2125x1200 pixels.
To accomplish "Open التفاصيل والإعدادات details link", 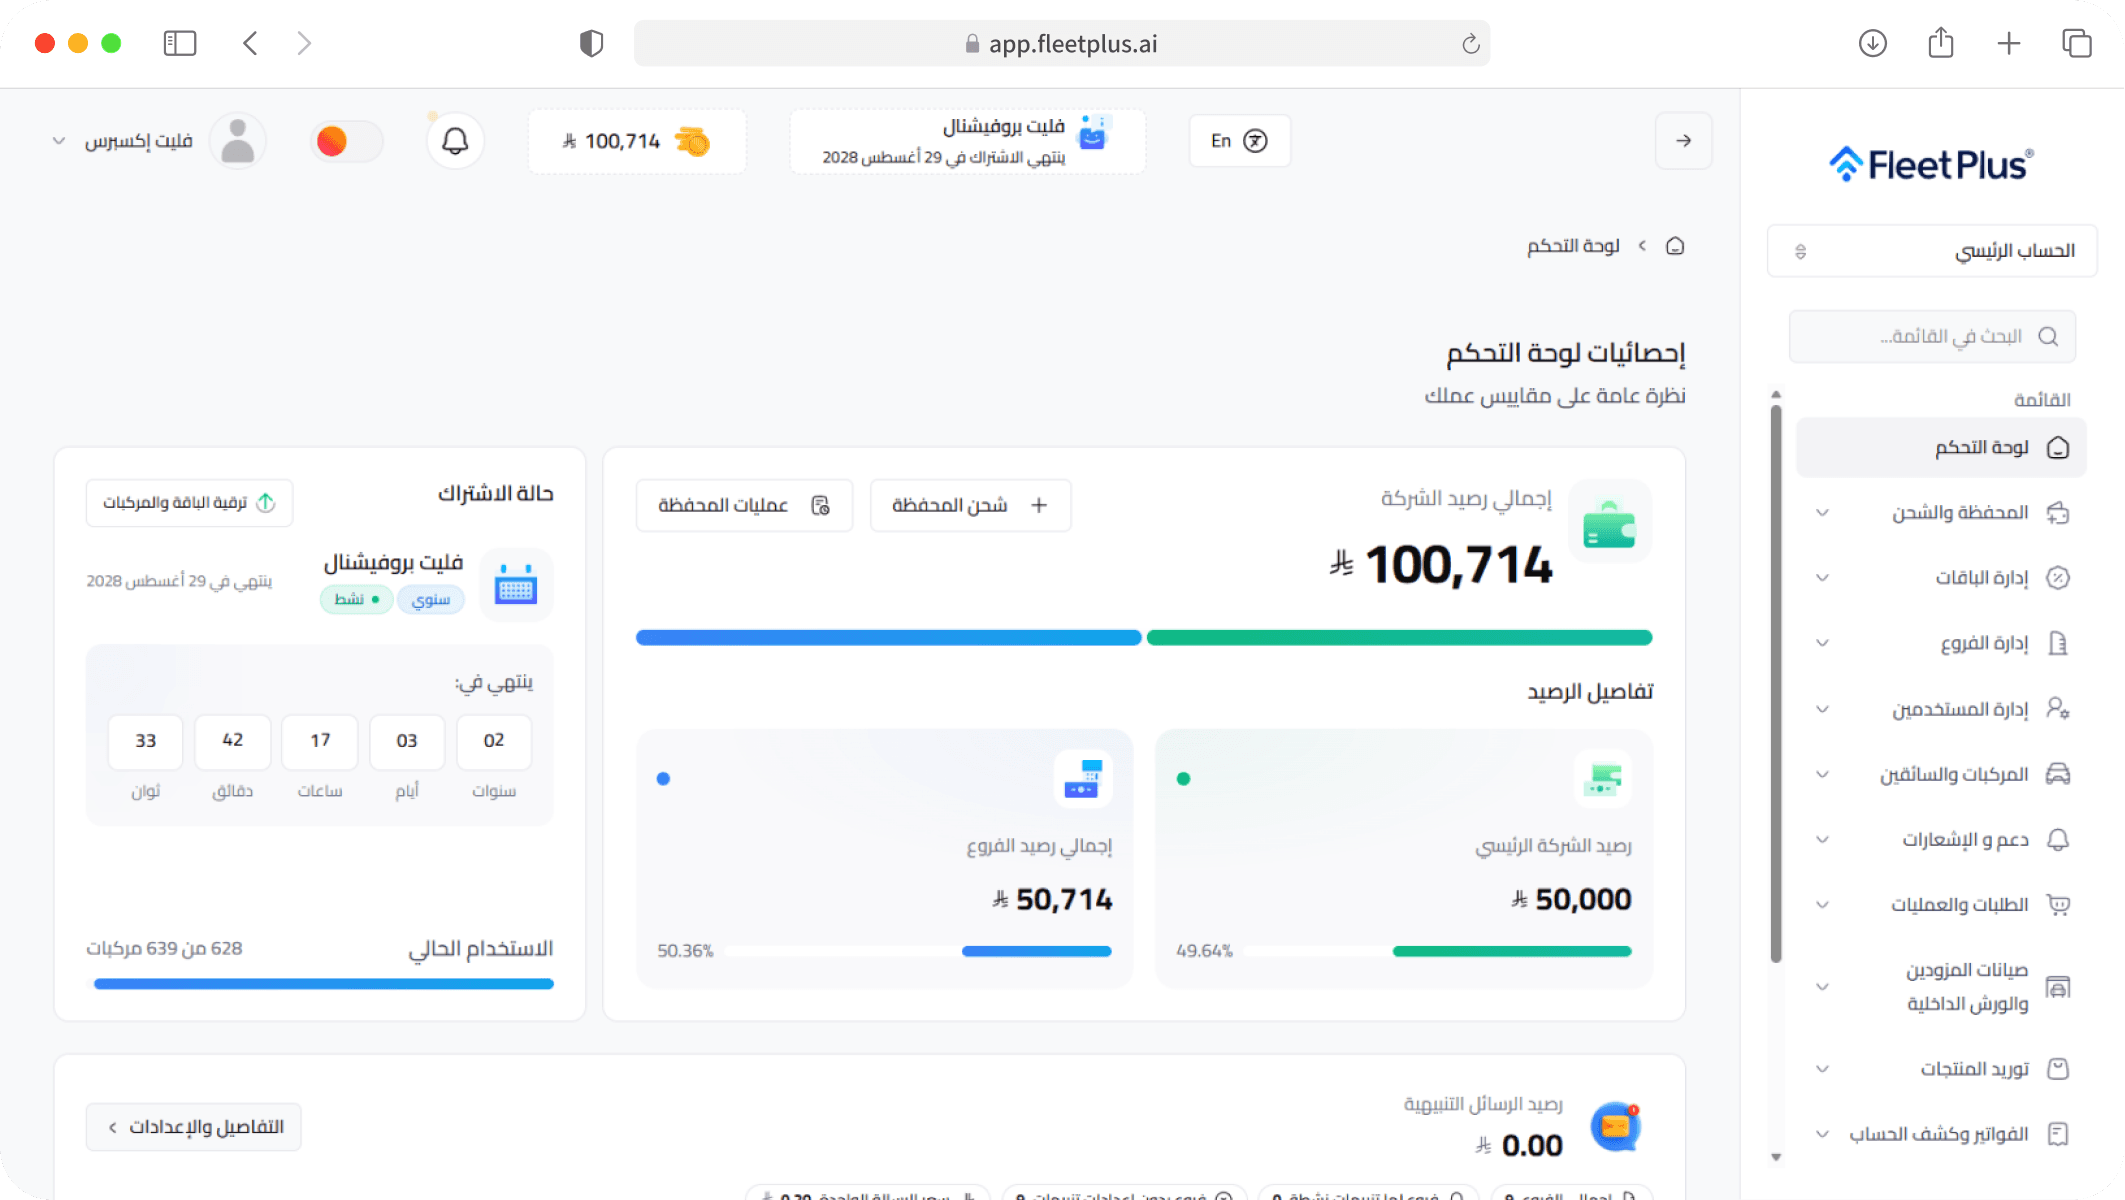I will [x=193, y=1127].
